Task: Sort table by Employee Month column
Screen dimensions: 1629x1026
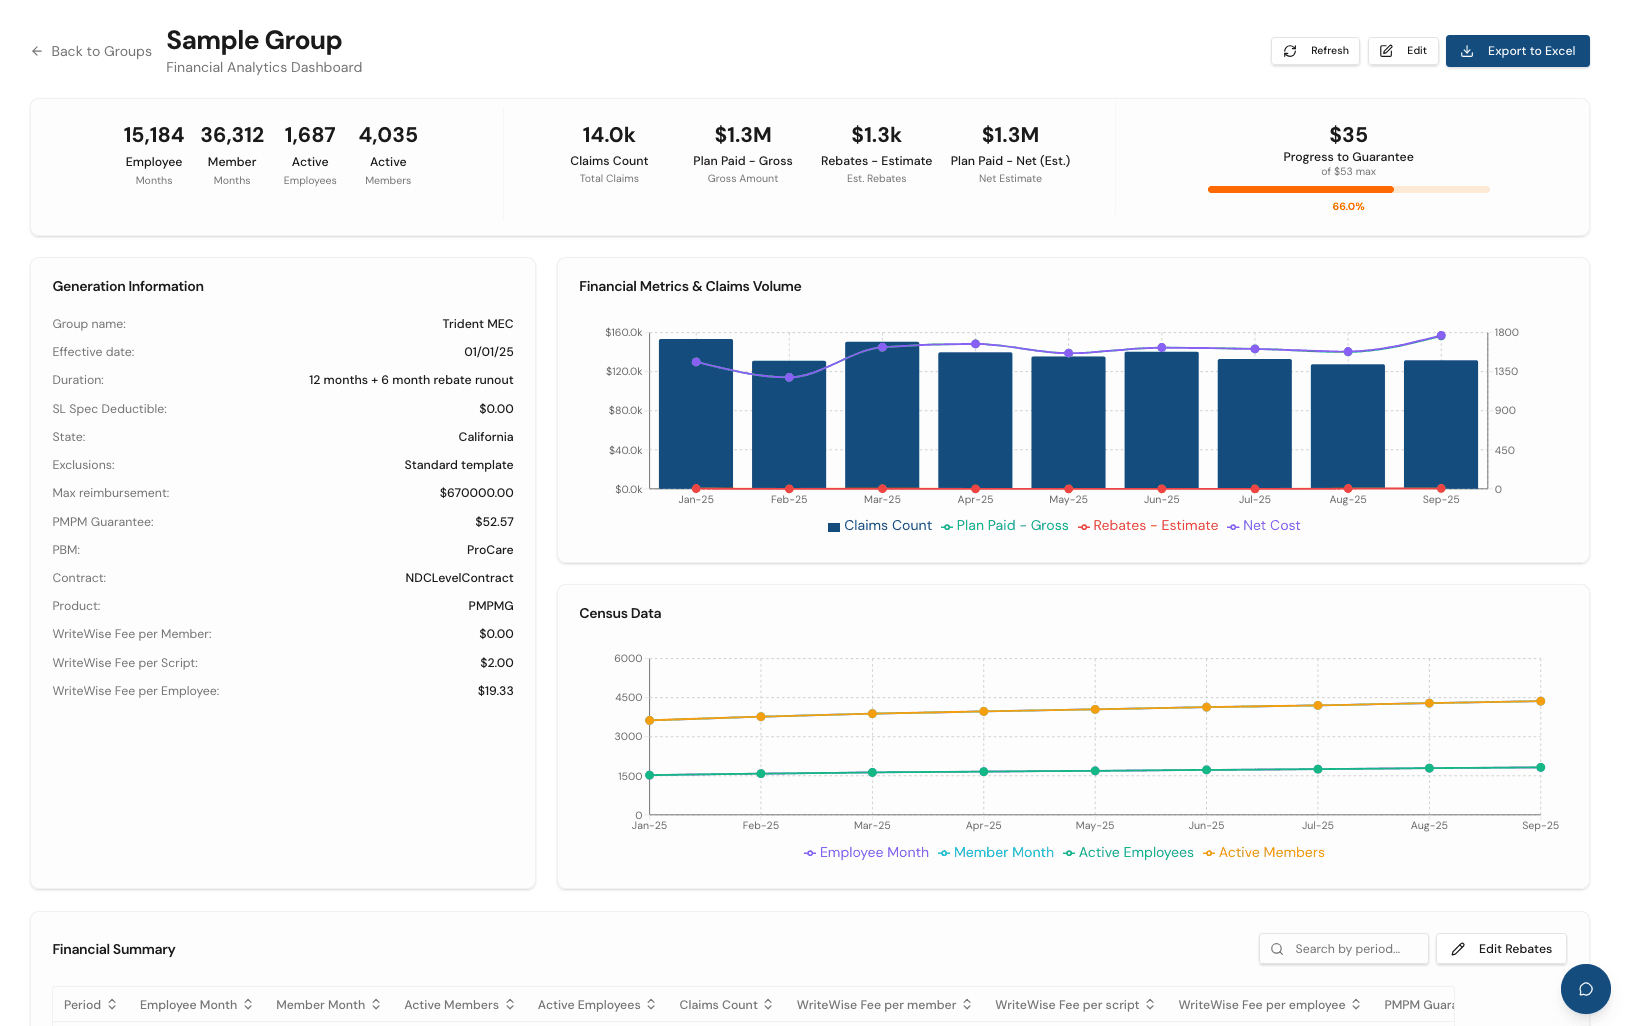Action: [x=196, y=1005]
